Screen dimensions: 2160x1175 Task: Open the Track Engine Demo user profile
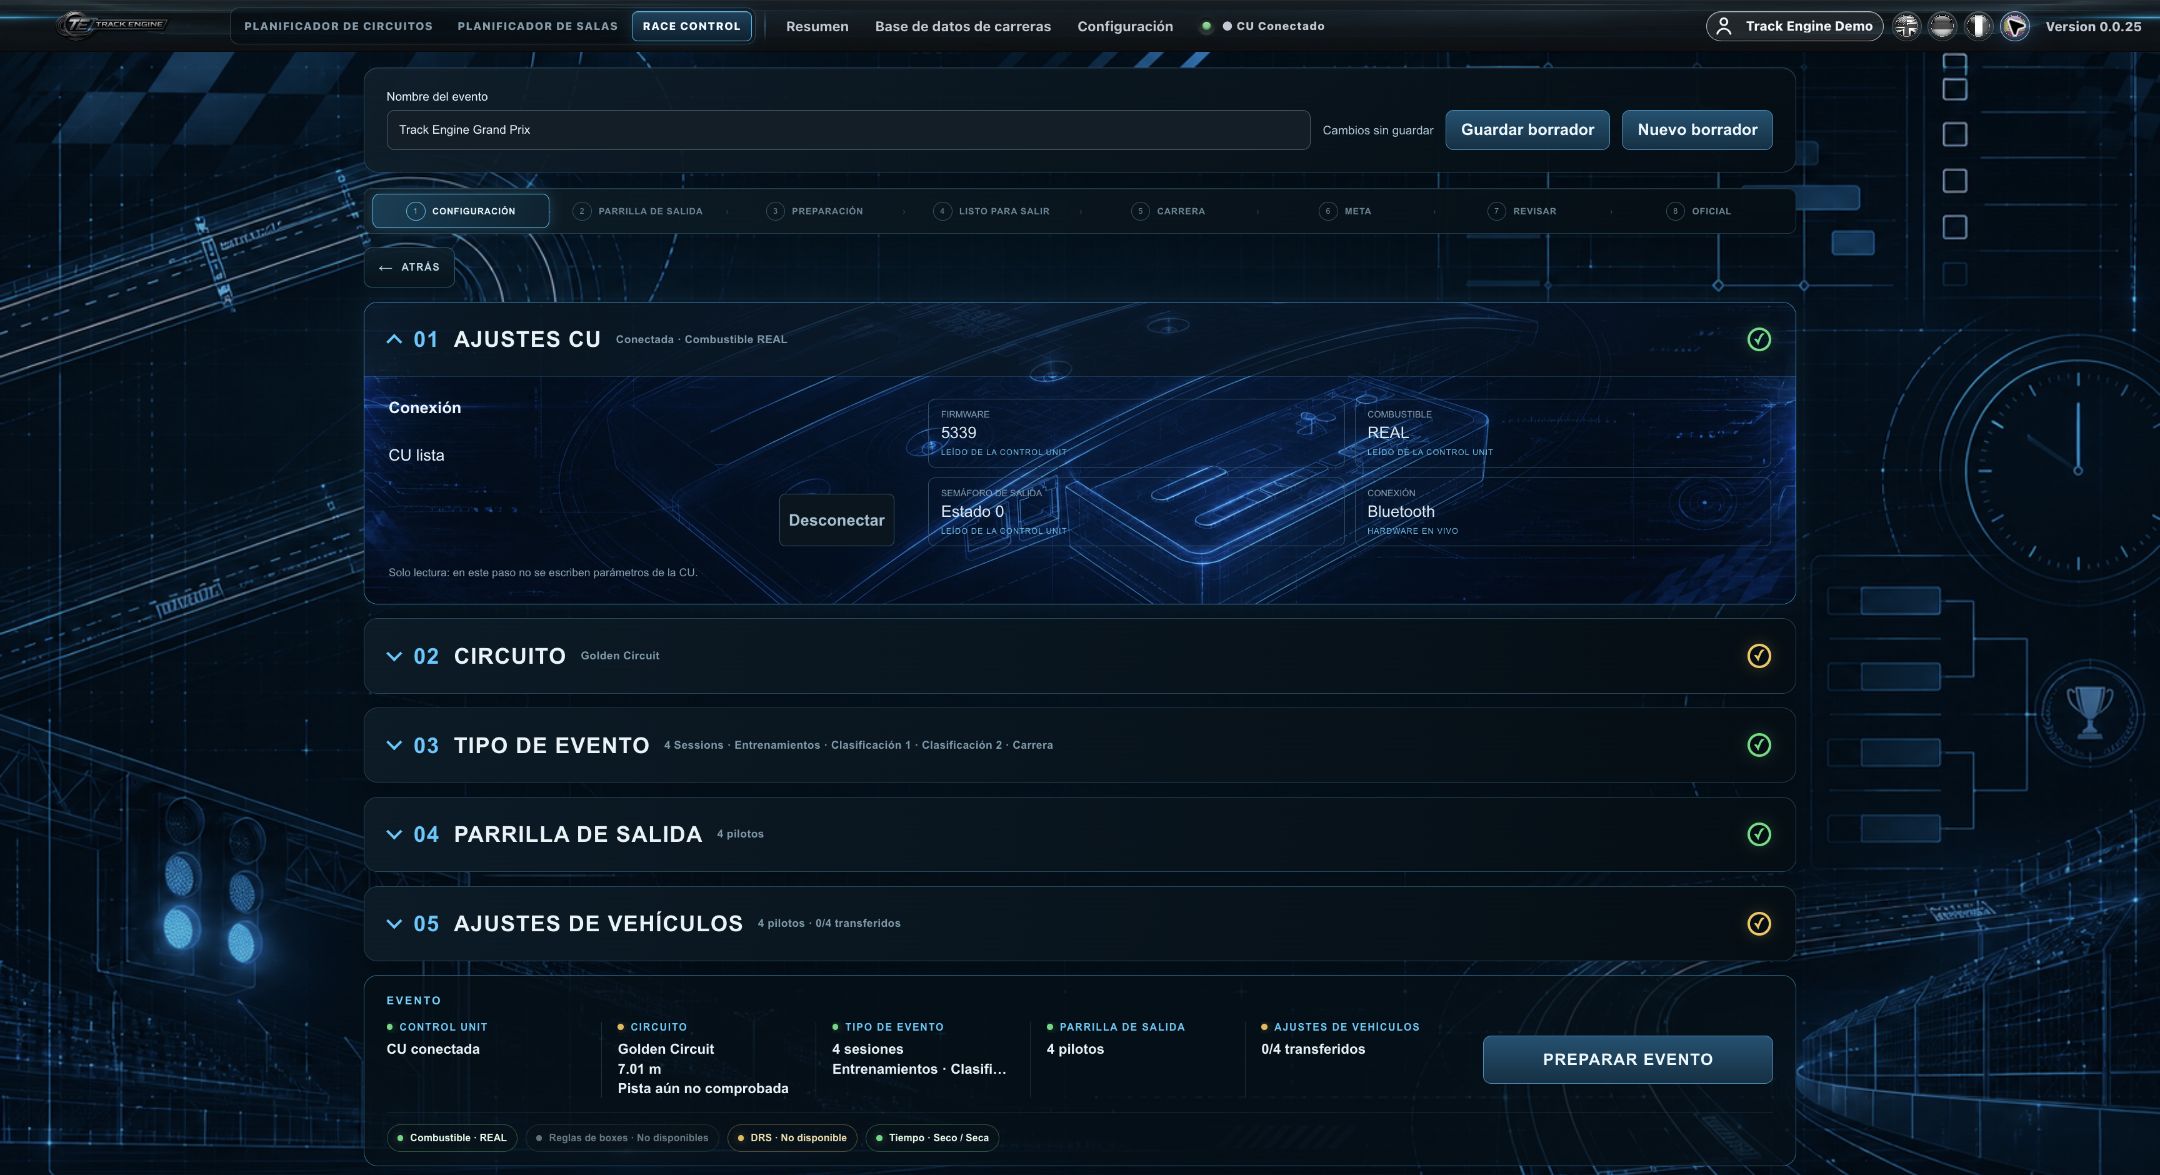click(x=1794, y=26)
